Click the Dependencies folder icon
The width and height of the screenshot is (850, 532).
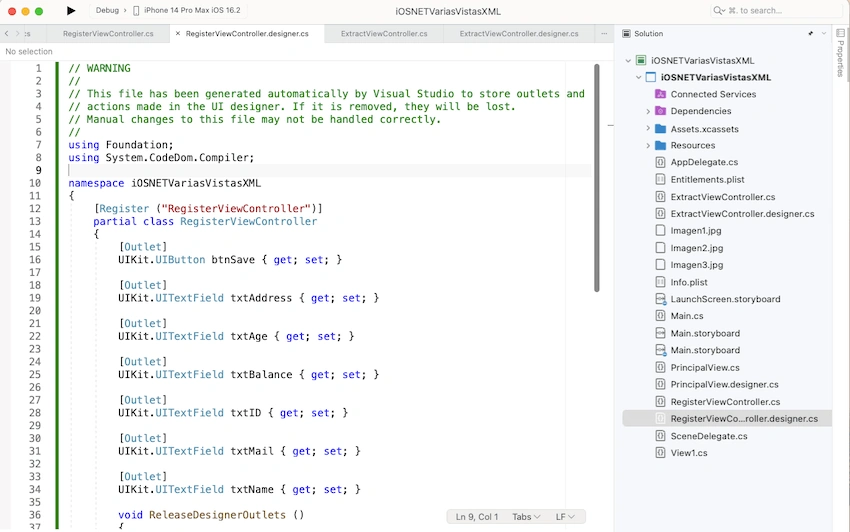click(660, 111)
